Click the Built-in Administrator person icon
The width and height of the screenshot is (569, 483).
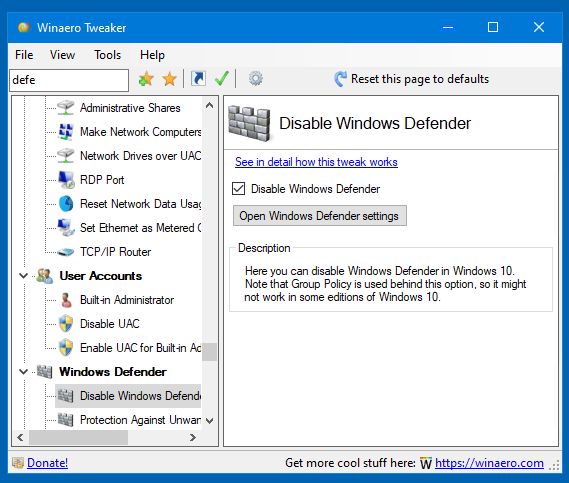pyautogui.click(x=66, y=300)
